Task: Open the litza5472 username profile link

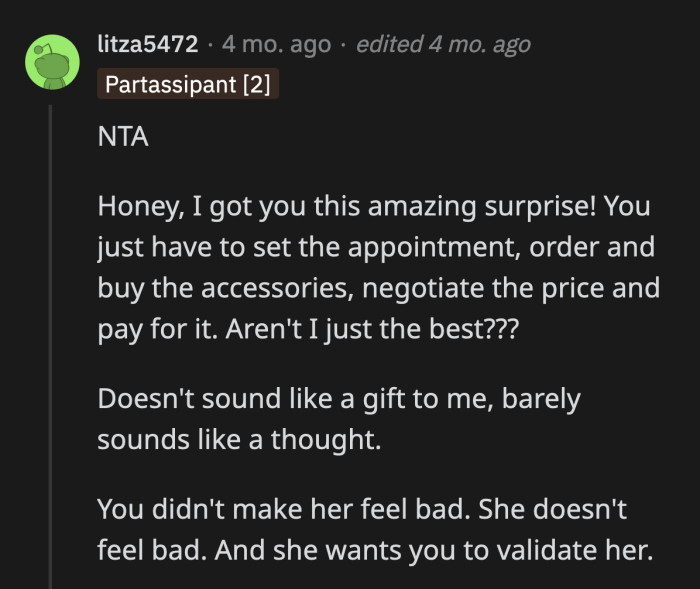Action: click(x=148, y=45)
